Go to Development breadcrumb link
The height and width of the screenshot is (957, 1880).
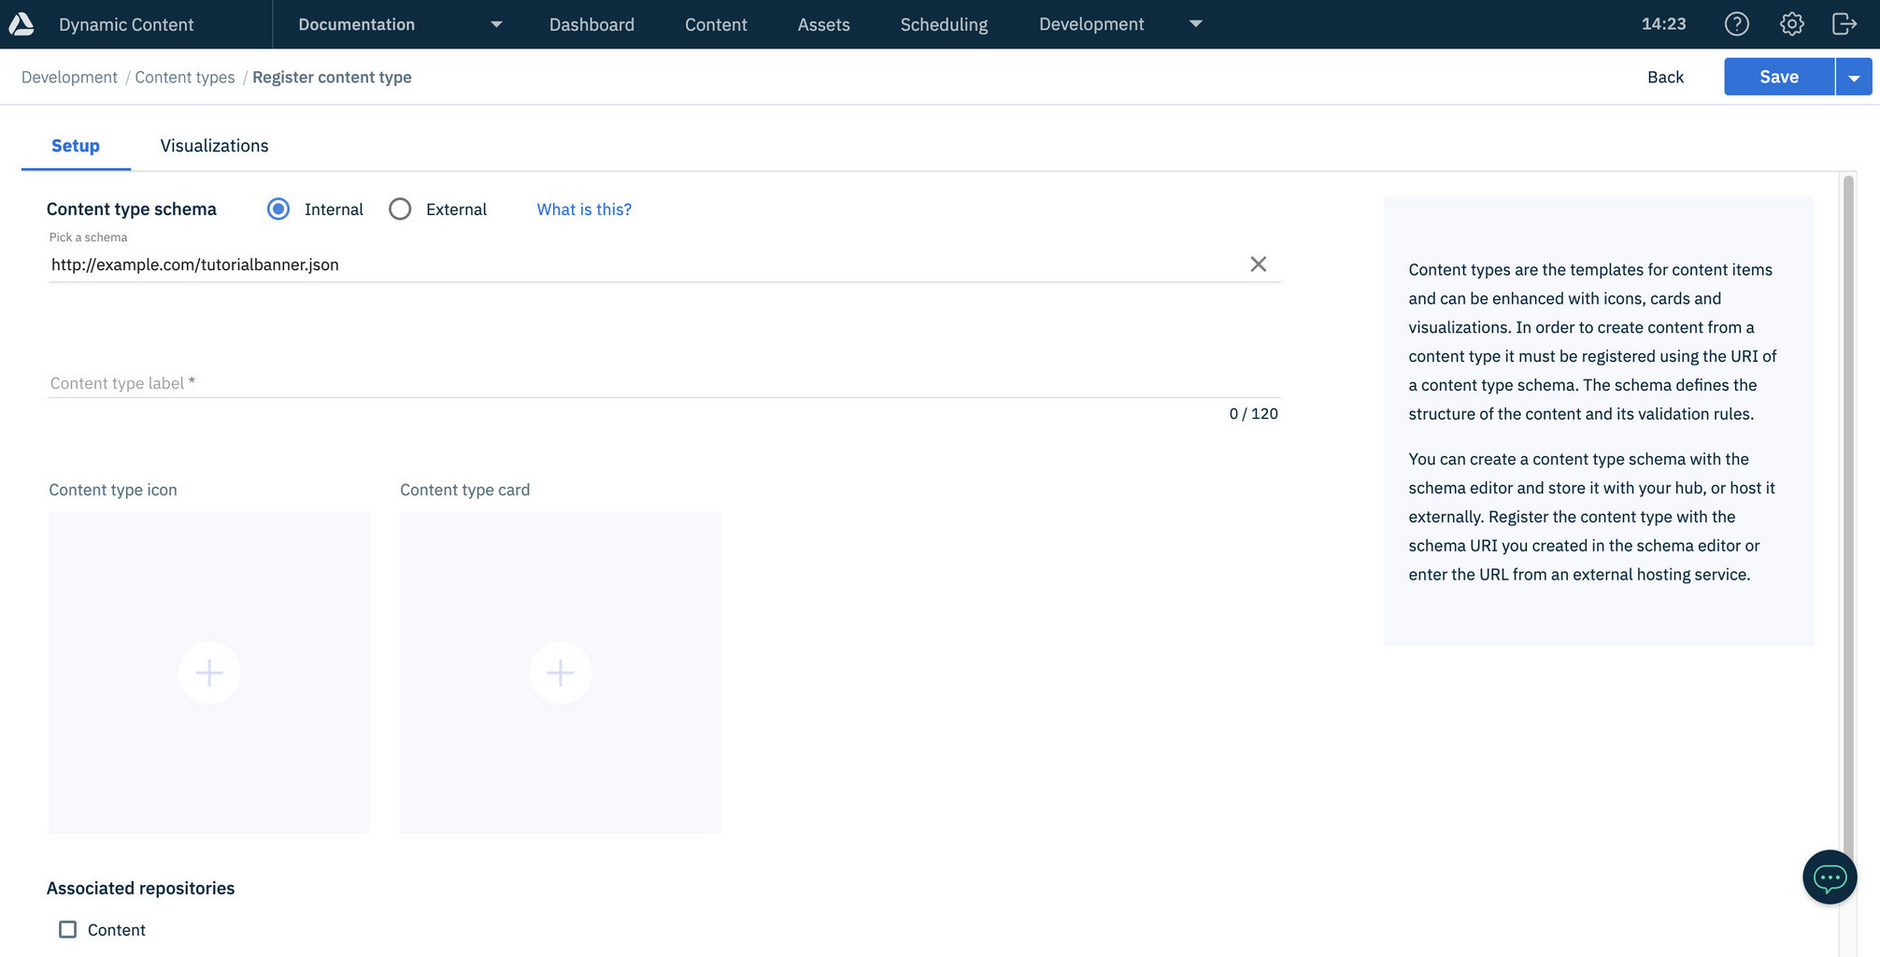69,77
